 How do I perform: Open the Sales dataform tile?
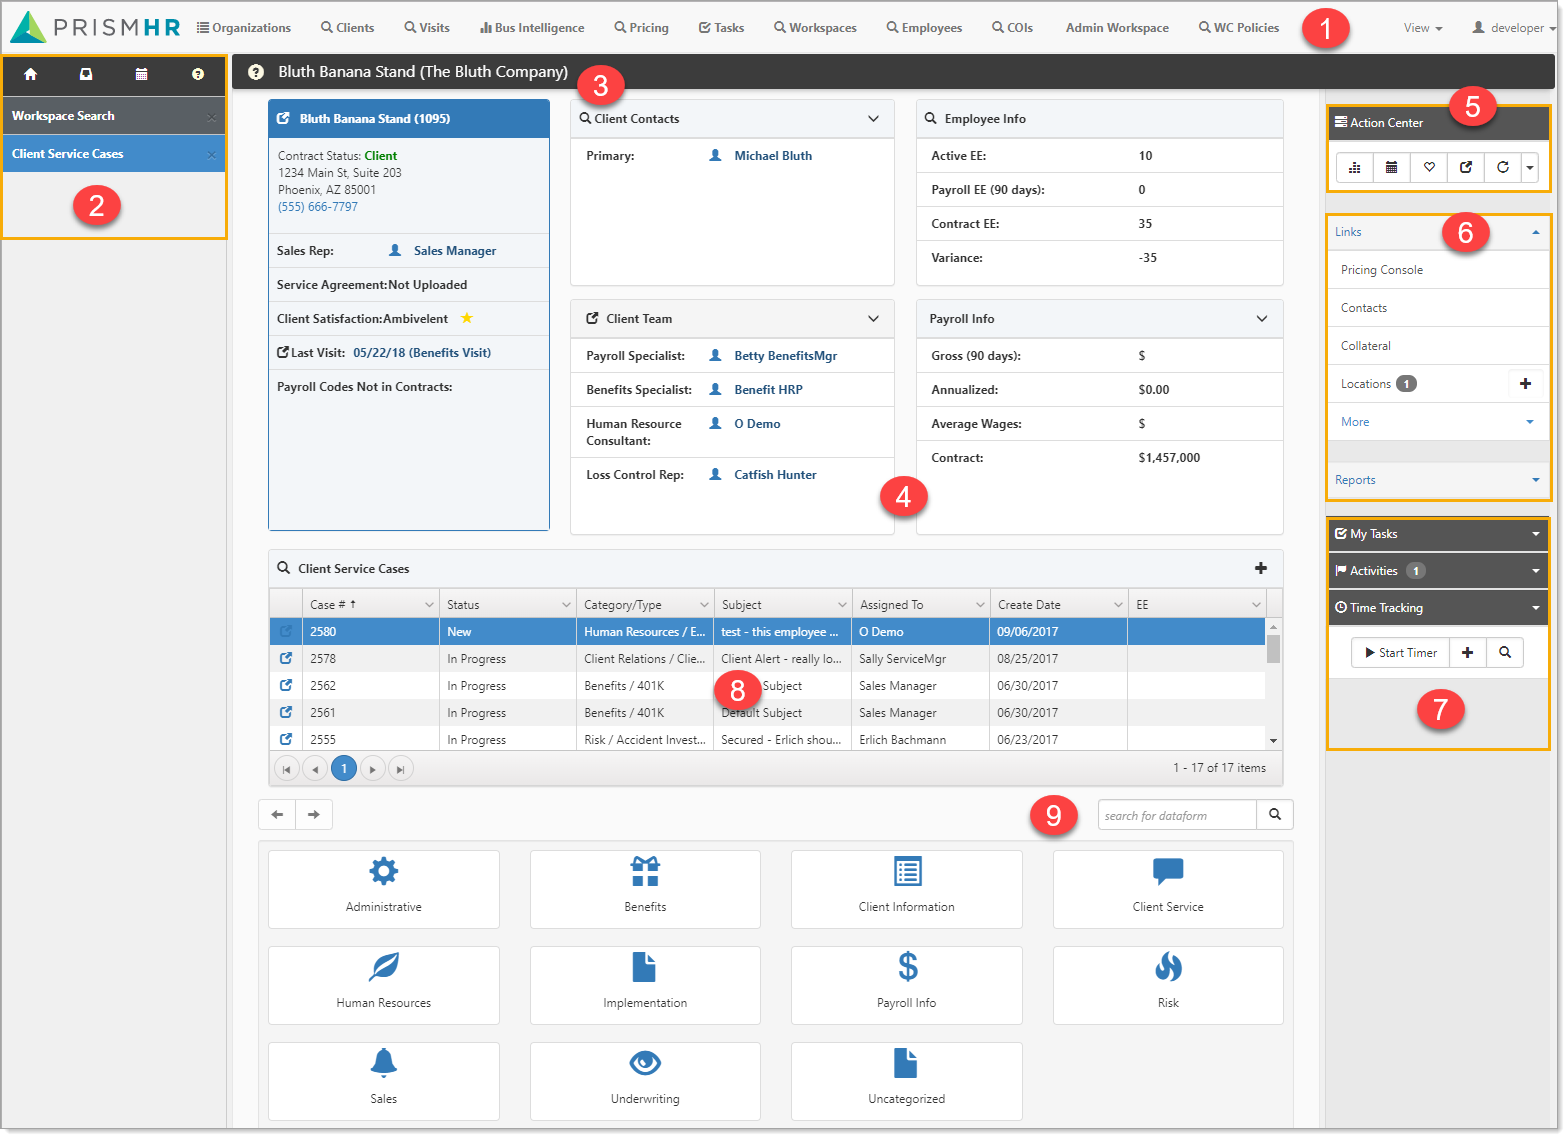click(x=384, y=1081)
